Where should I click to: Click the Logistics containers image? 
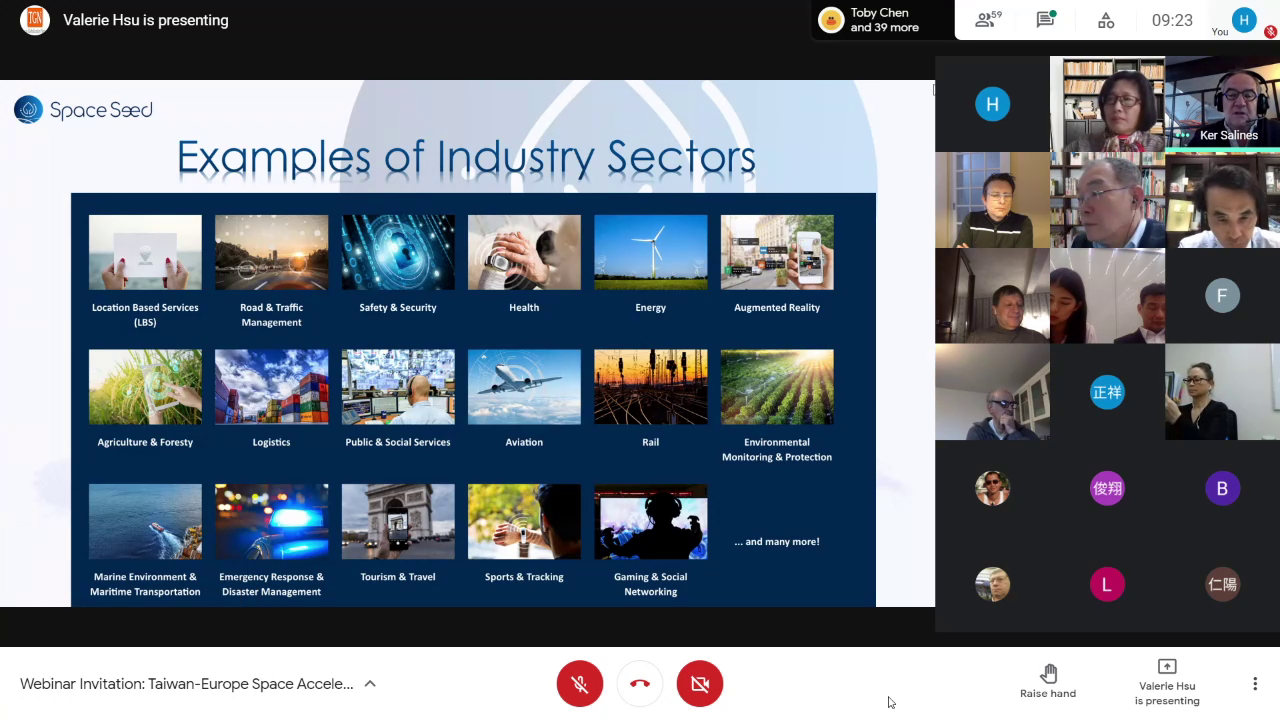271,387
